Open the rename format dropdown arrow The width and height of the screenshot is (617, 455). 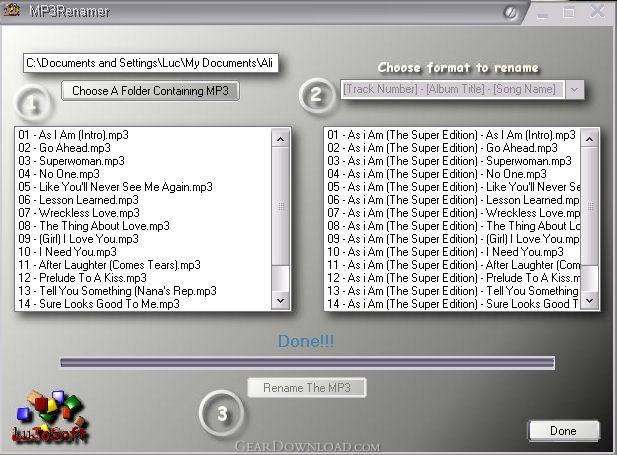[575, 90]
